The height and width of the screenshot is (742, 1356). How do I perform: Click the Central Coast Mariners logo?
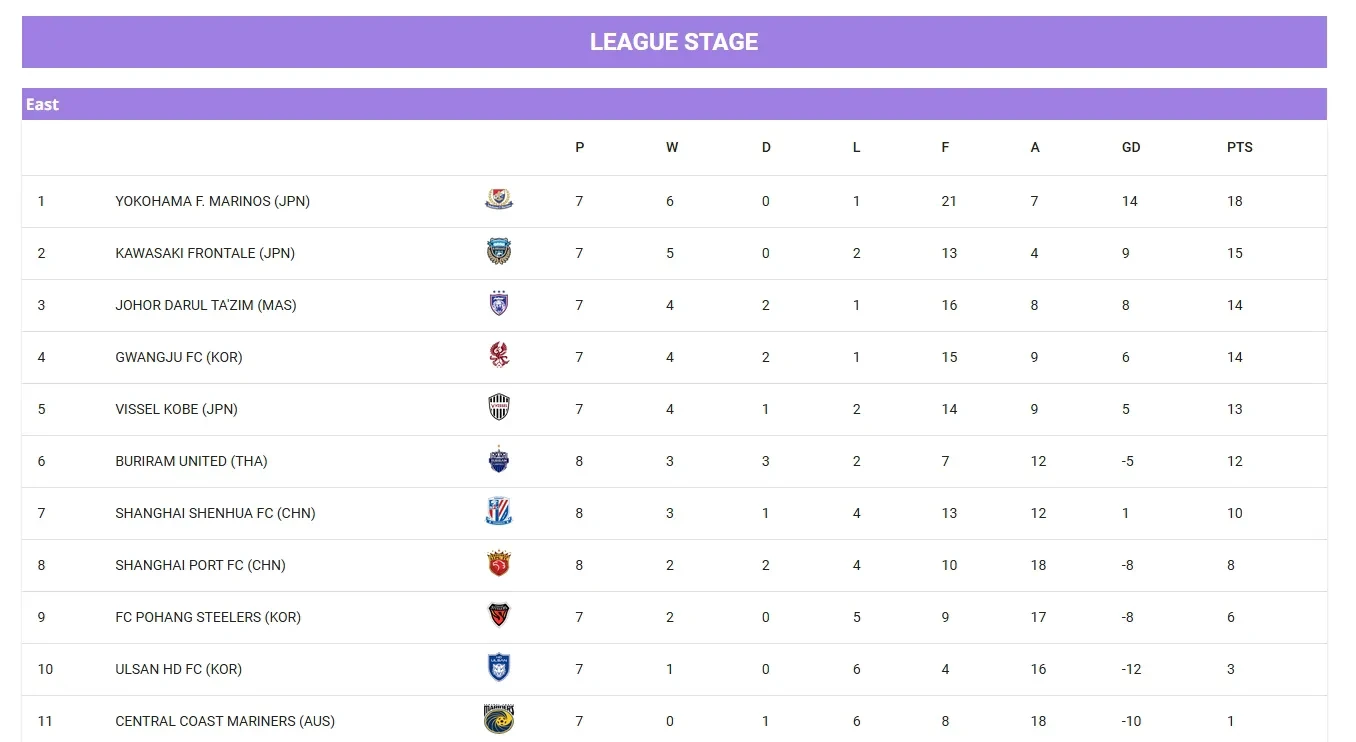499,720
